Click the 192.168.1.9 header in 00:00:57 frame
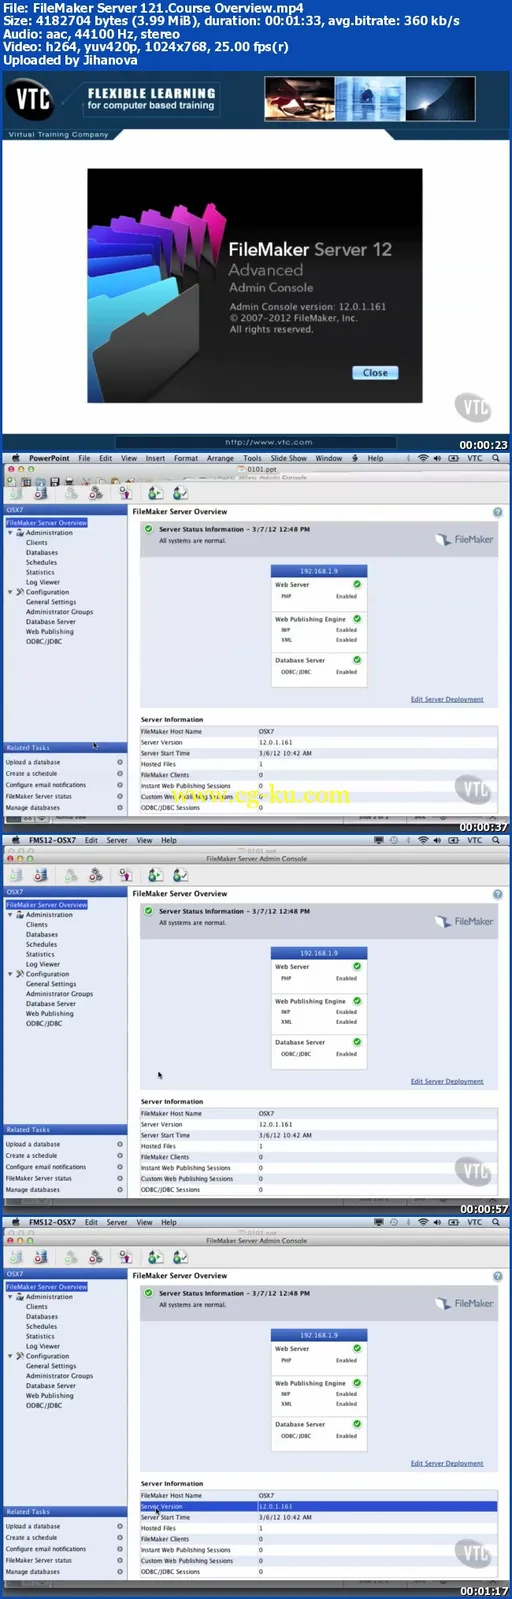 319,953
